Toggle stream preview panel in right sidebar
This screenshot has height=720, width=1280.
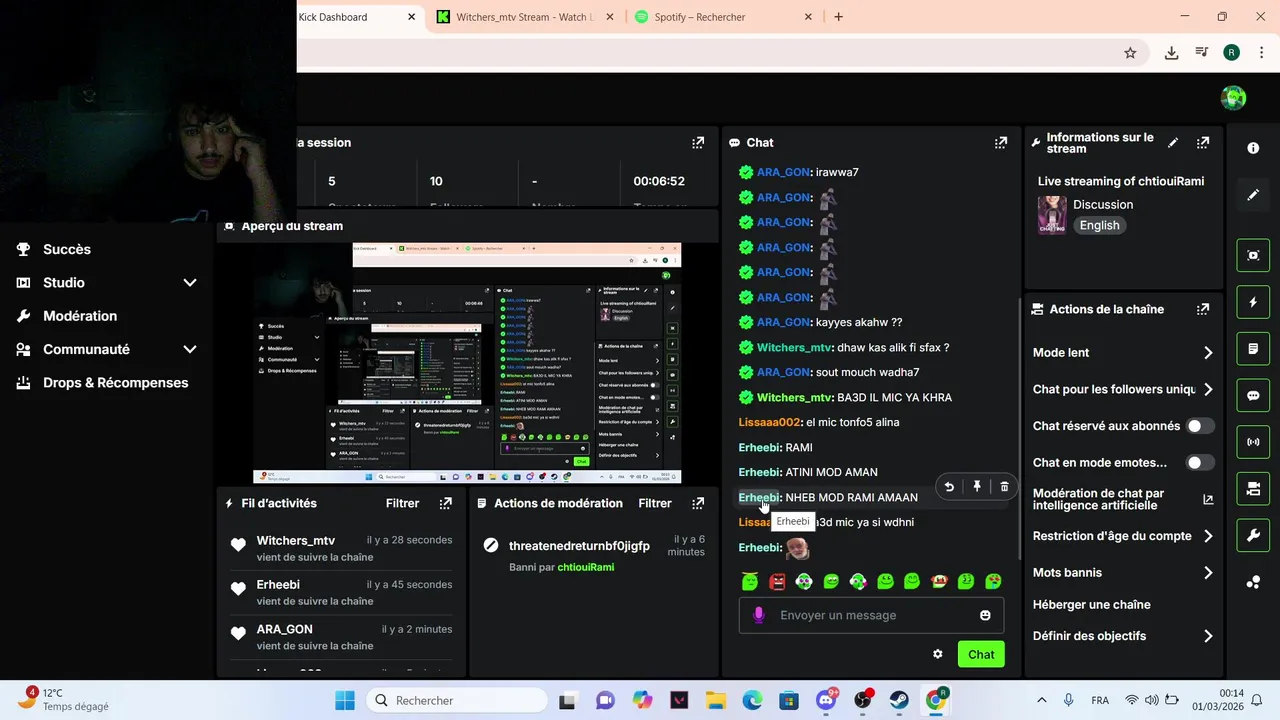pyautogui.click(x=1253, y=255)
